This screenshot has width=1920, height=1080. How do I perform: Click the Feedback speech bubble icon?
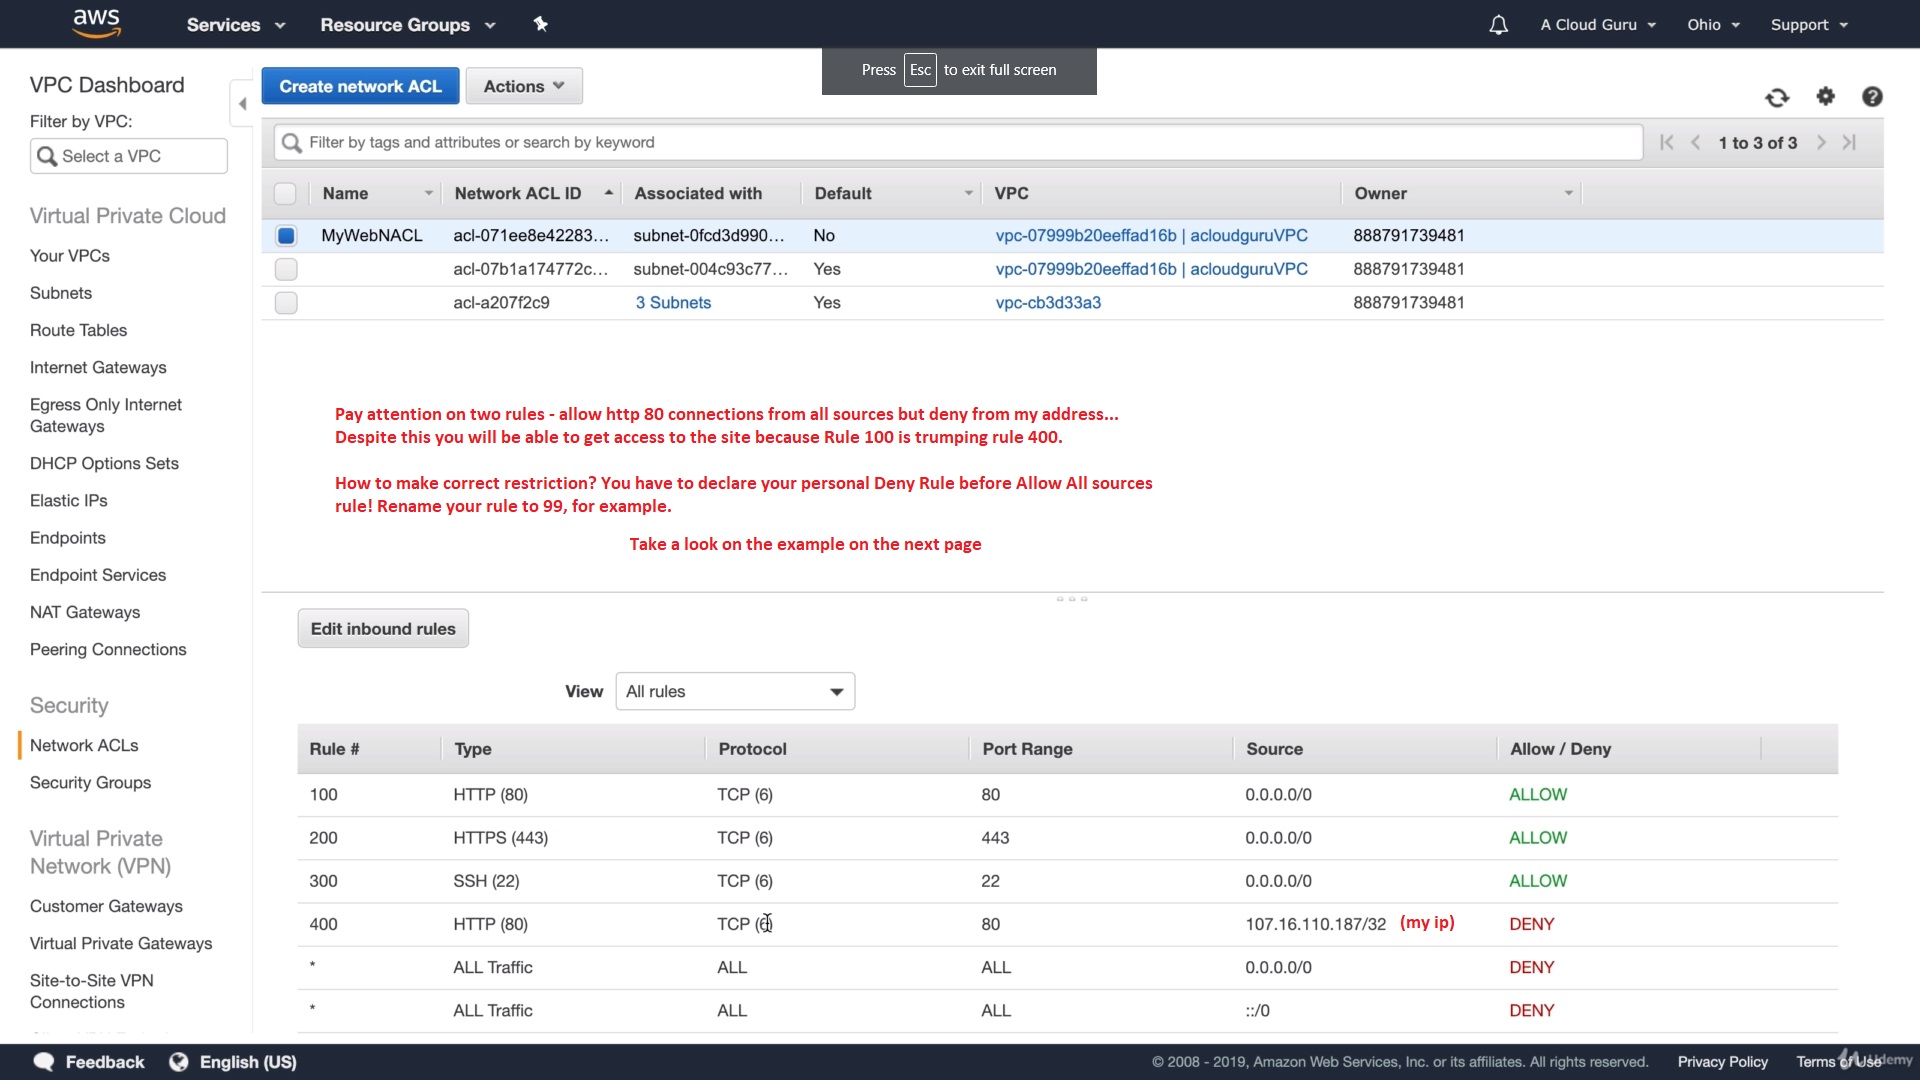pyautogui.click(x=44, y=1062)
